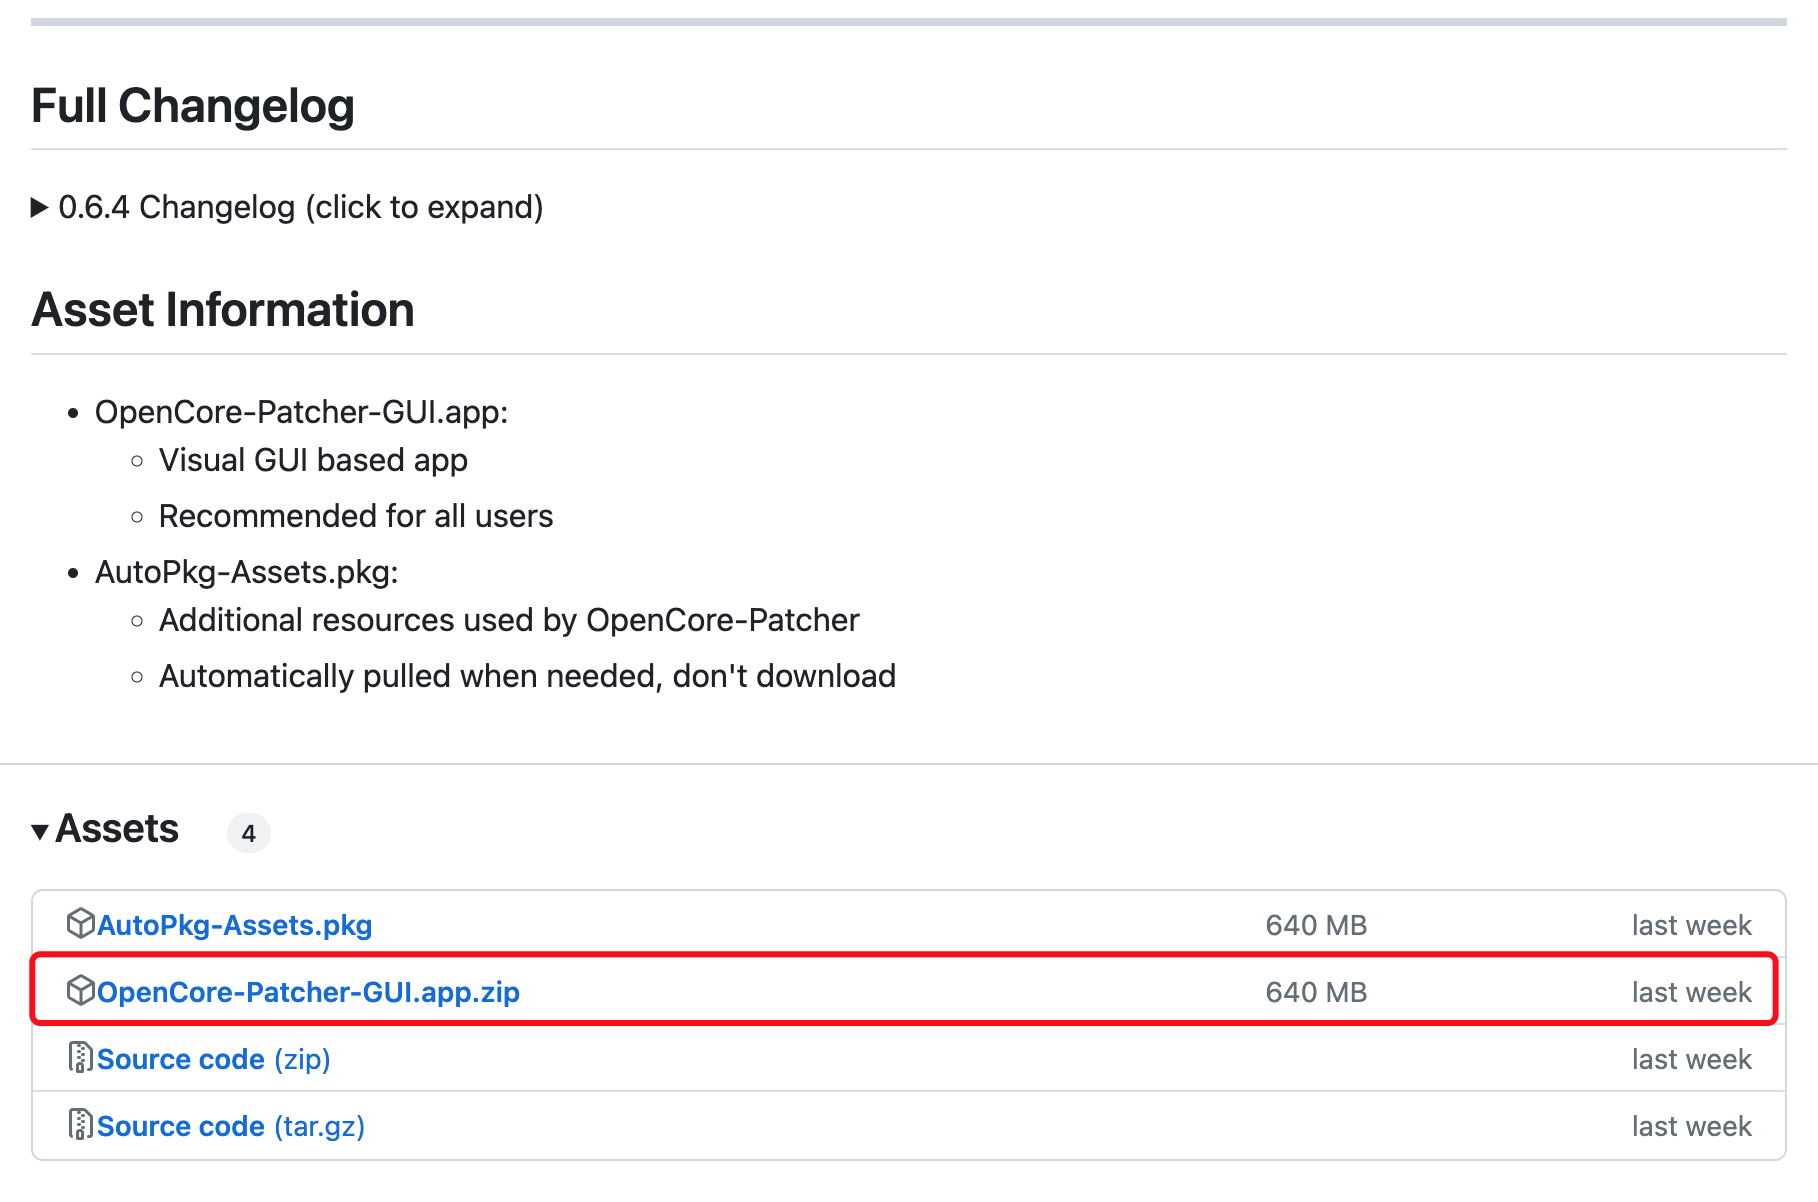This screenshot has width=1818, height=1202.
Task: Click the 640 MB size for OpenCore-Patcher-GUI.app.zip
Action: click(x=1315, y=992)
